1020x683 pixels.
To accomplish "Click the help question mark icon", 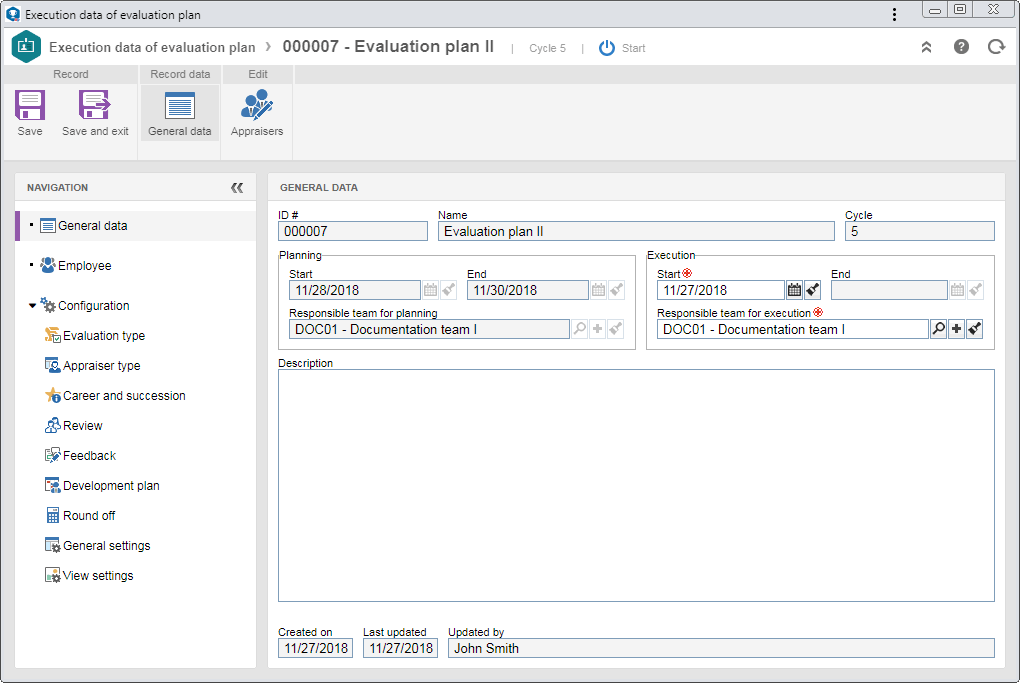I will pyautogui.click(x=961, y=47).
